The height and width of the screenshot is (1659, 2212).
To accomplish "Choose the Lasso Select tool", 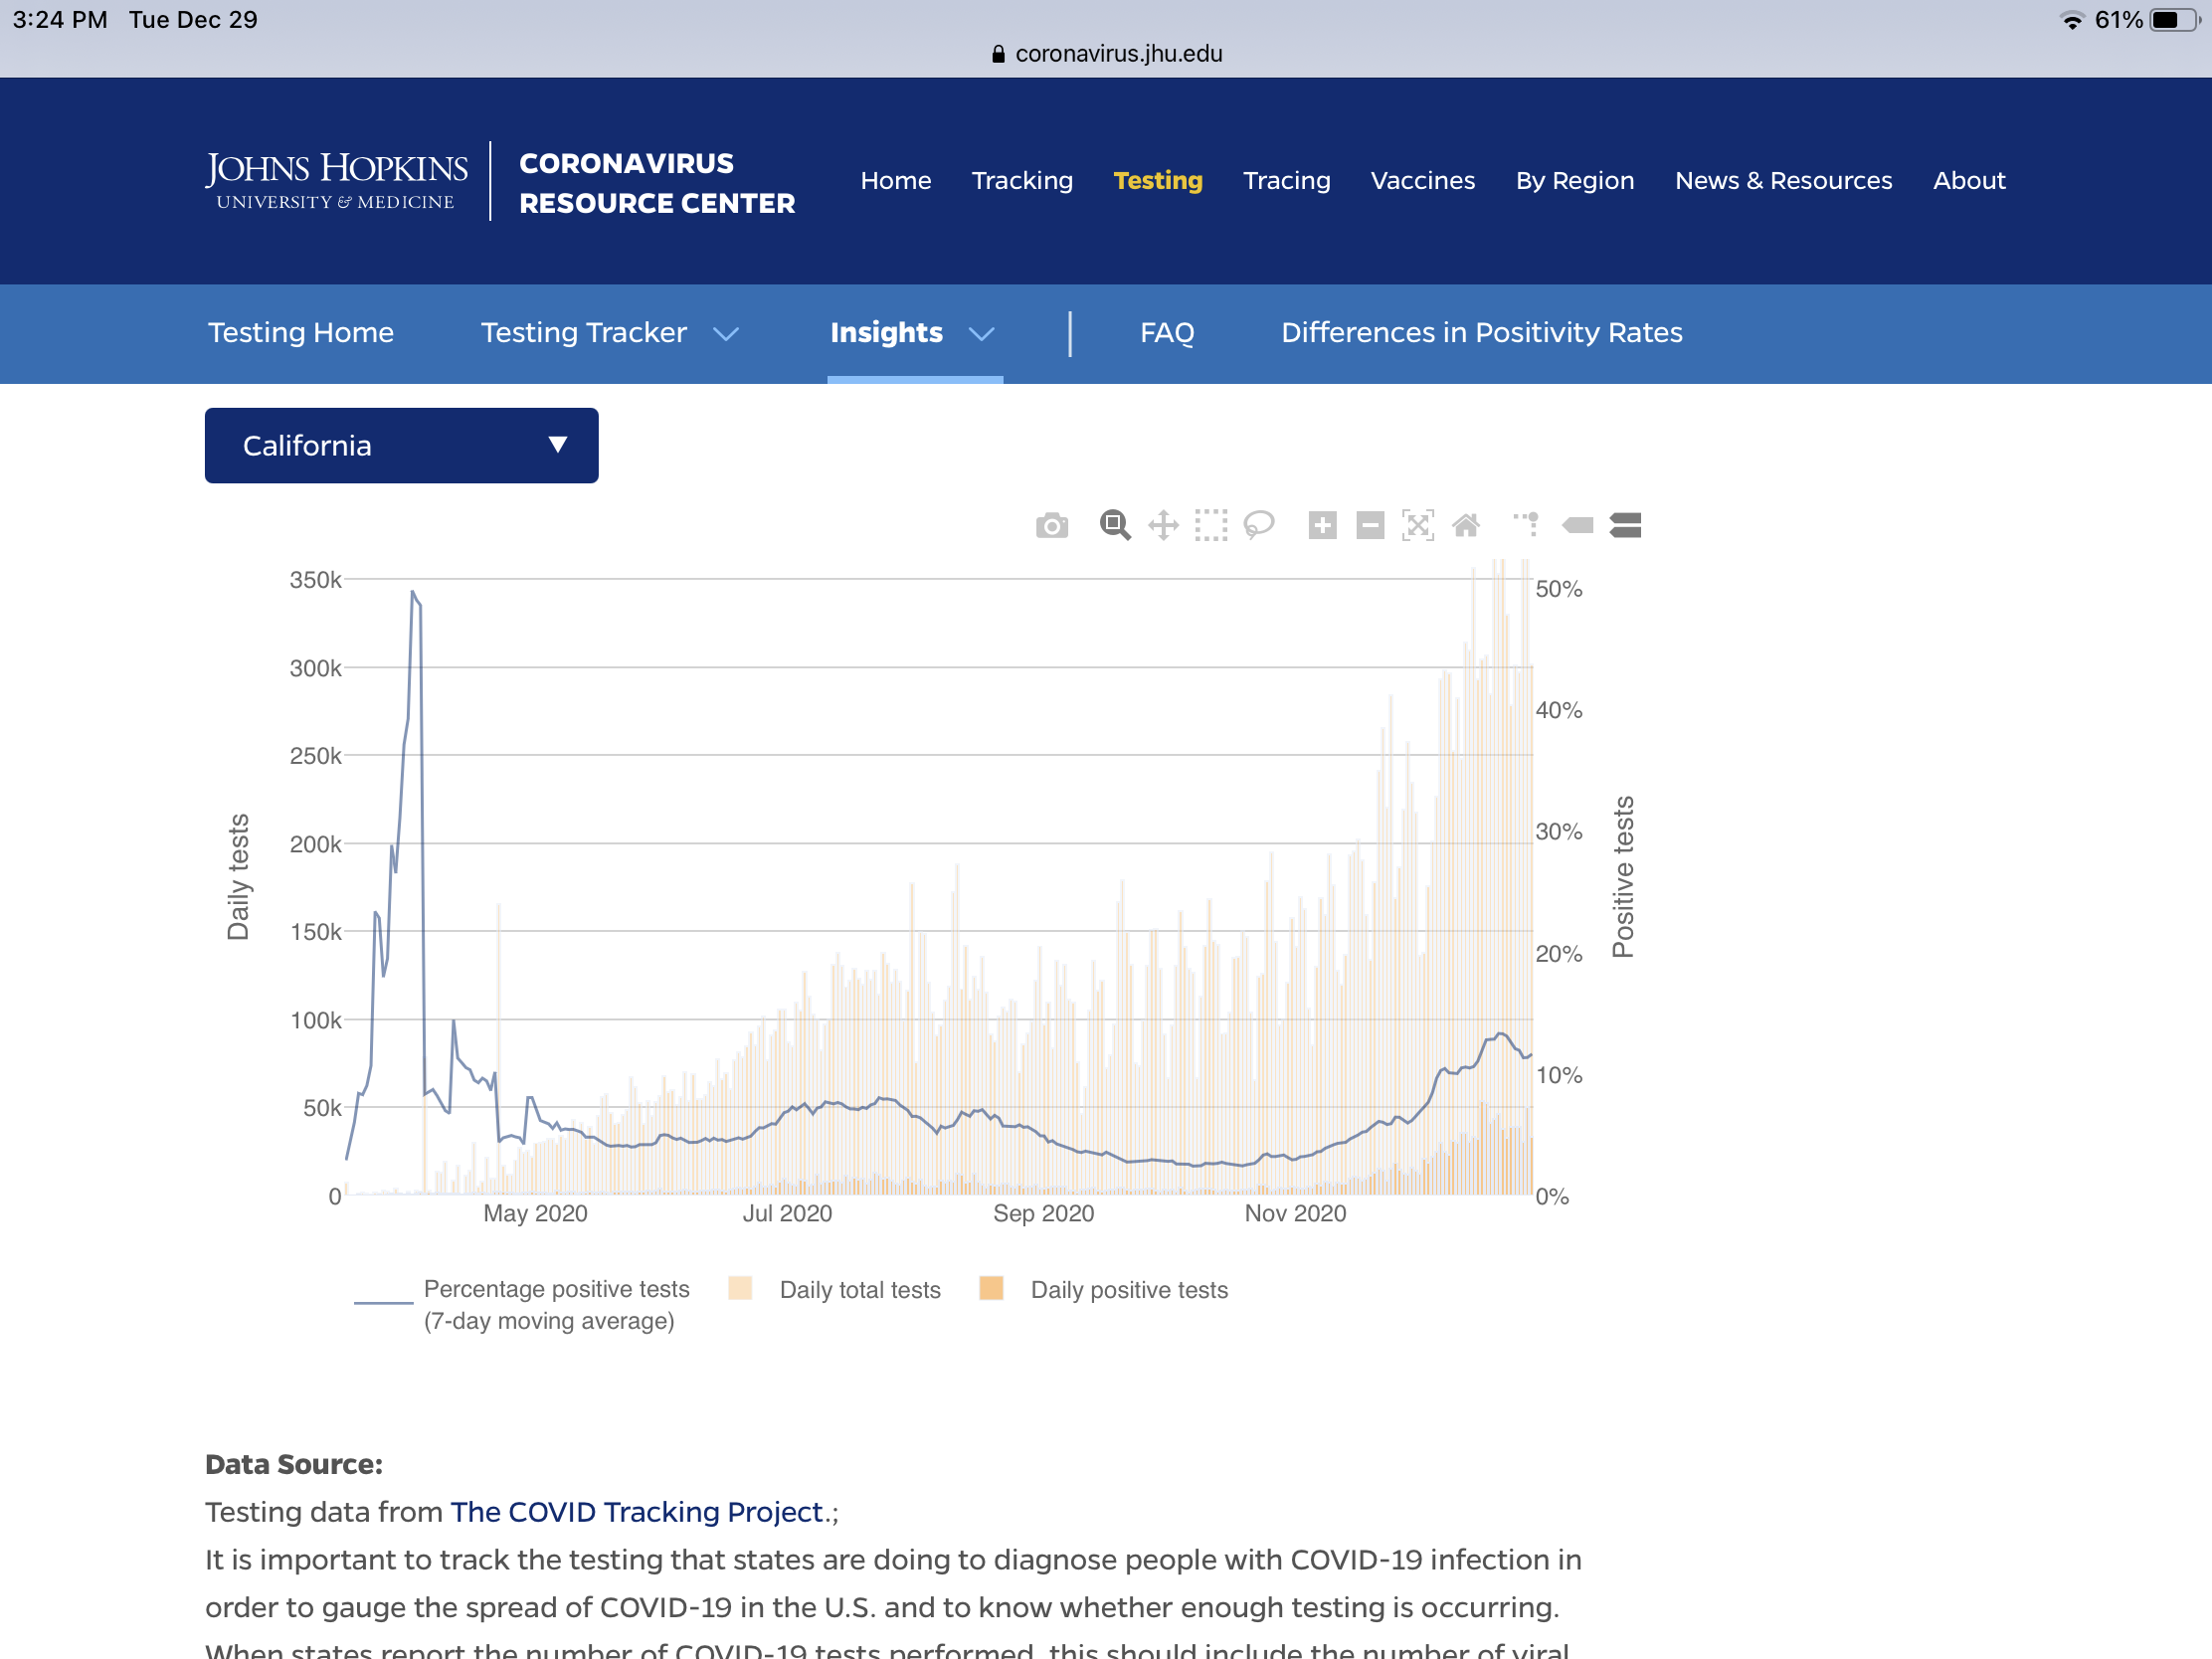I will coord(1258,525).
